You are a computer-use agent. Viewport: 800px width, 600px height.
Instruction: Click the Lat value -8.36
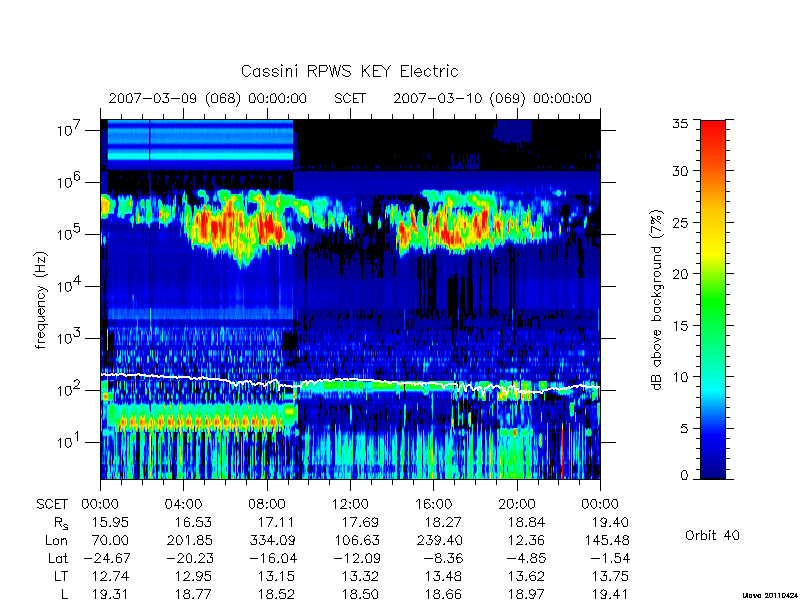(x=443, y=558)
